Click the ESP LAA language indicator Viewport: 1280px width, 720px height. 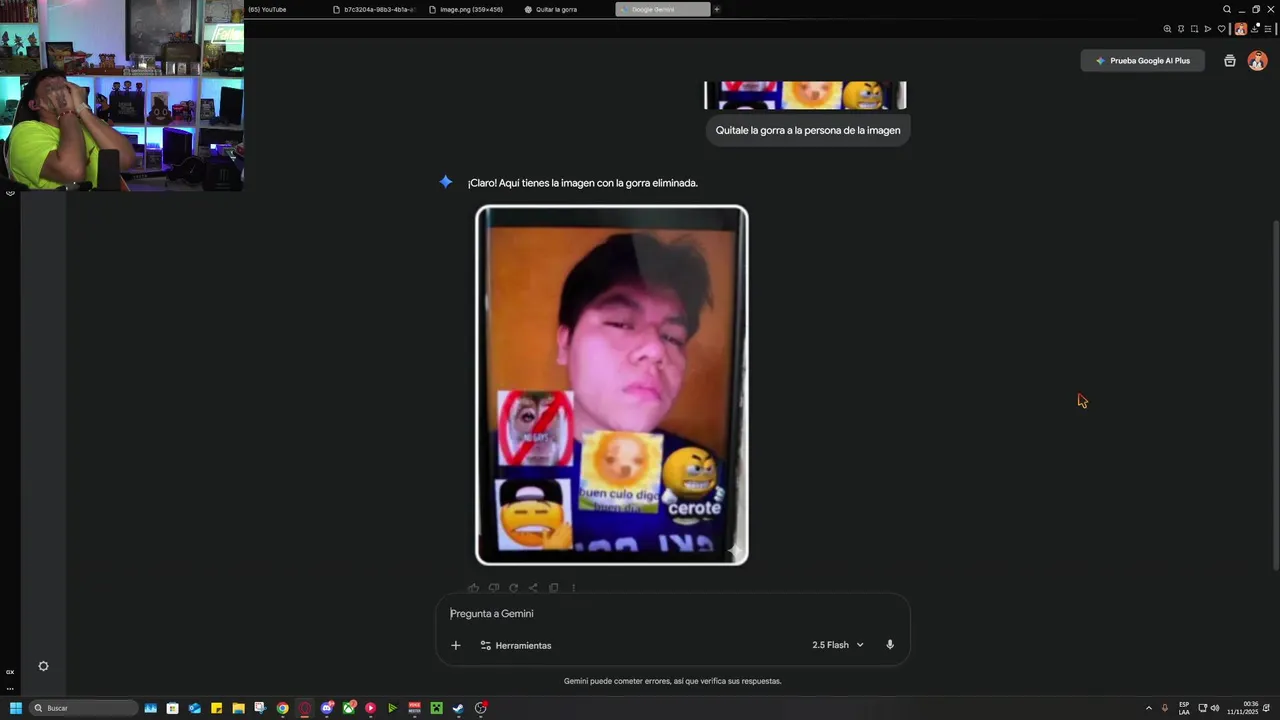[x=1184, y=708]
